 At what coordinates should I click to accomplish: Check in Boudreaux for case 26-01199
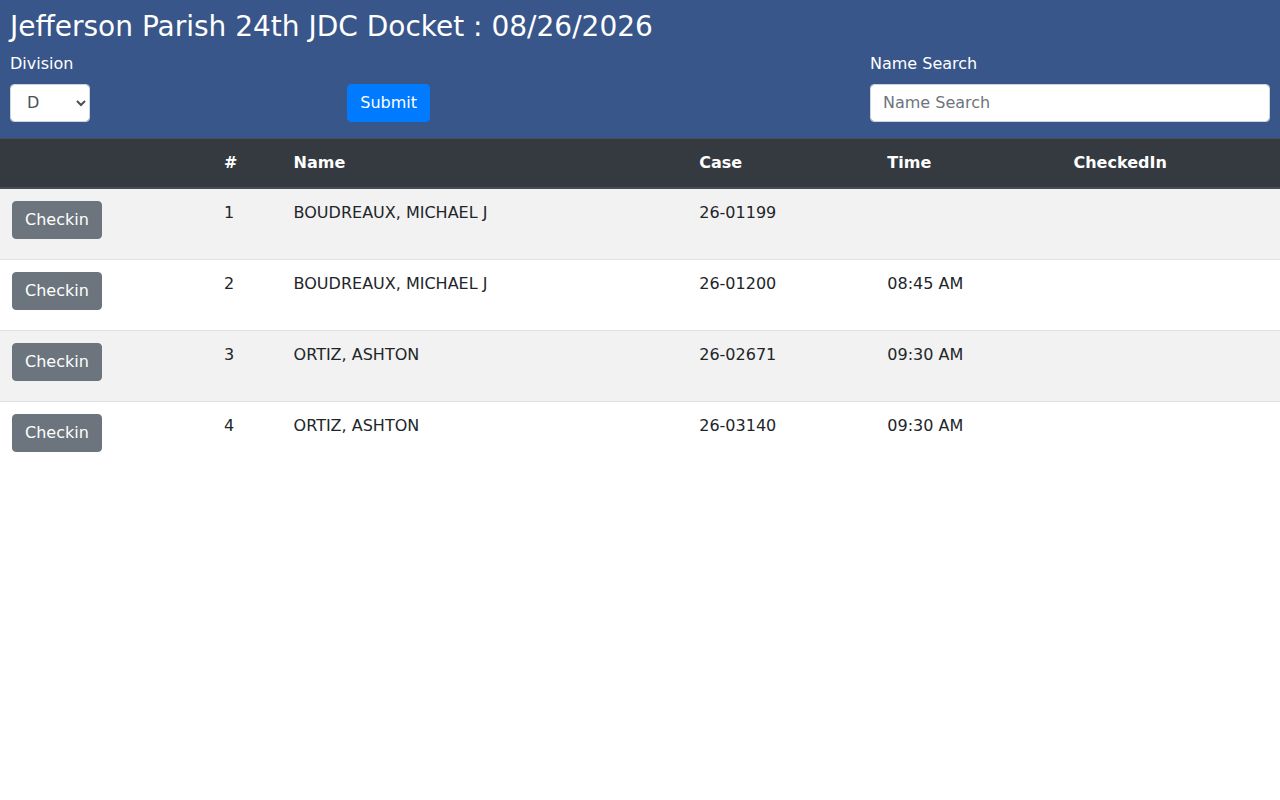(x=57, y=220)
